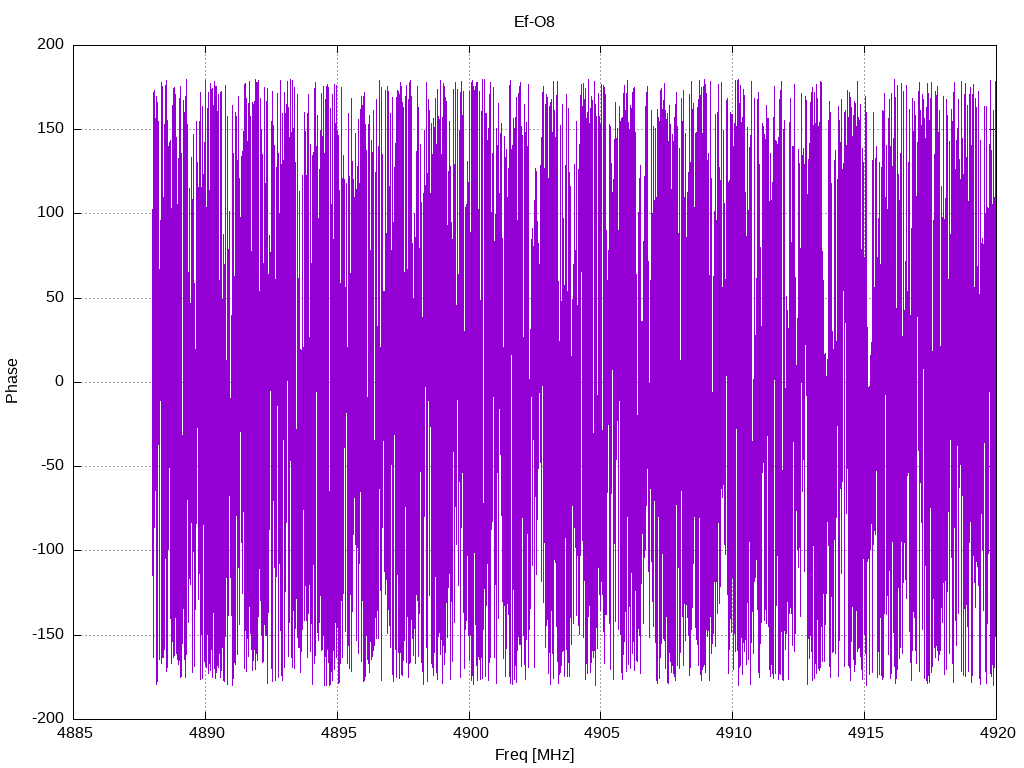Click the y-axis value 0
Screen dimensions: 1024x768
click(60, 381)
